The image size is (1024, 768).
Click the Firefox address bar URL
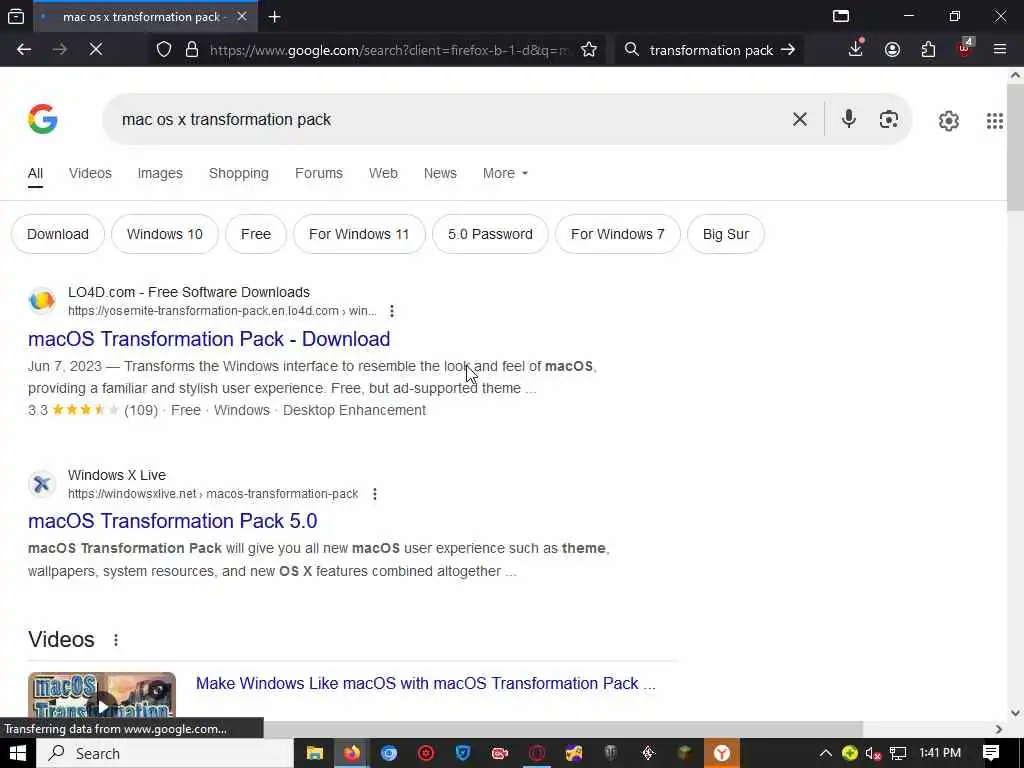389,50
